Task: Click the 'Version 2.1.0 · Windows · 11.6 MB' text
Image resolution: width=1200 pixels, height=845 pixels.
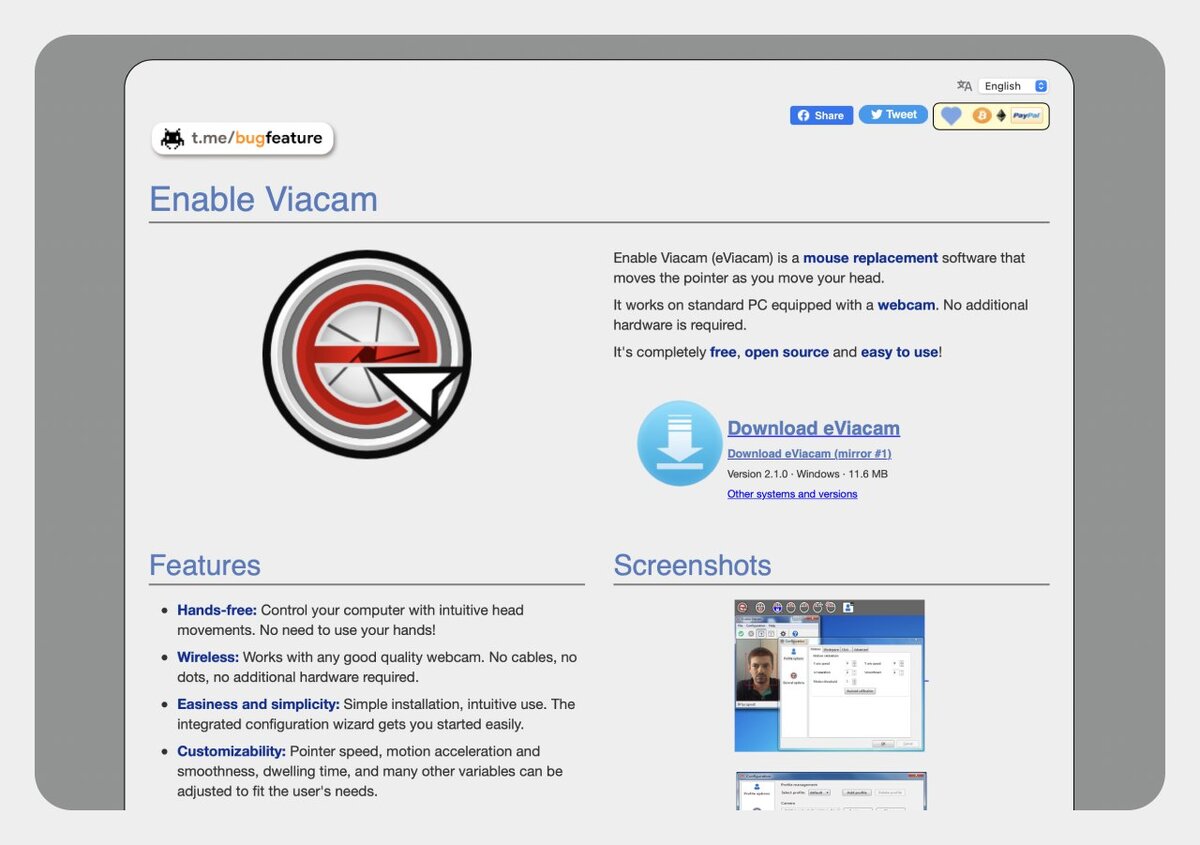Action: [x=807, y=474]
